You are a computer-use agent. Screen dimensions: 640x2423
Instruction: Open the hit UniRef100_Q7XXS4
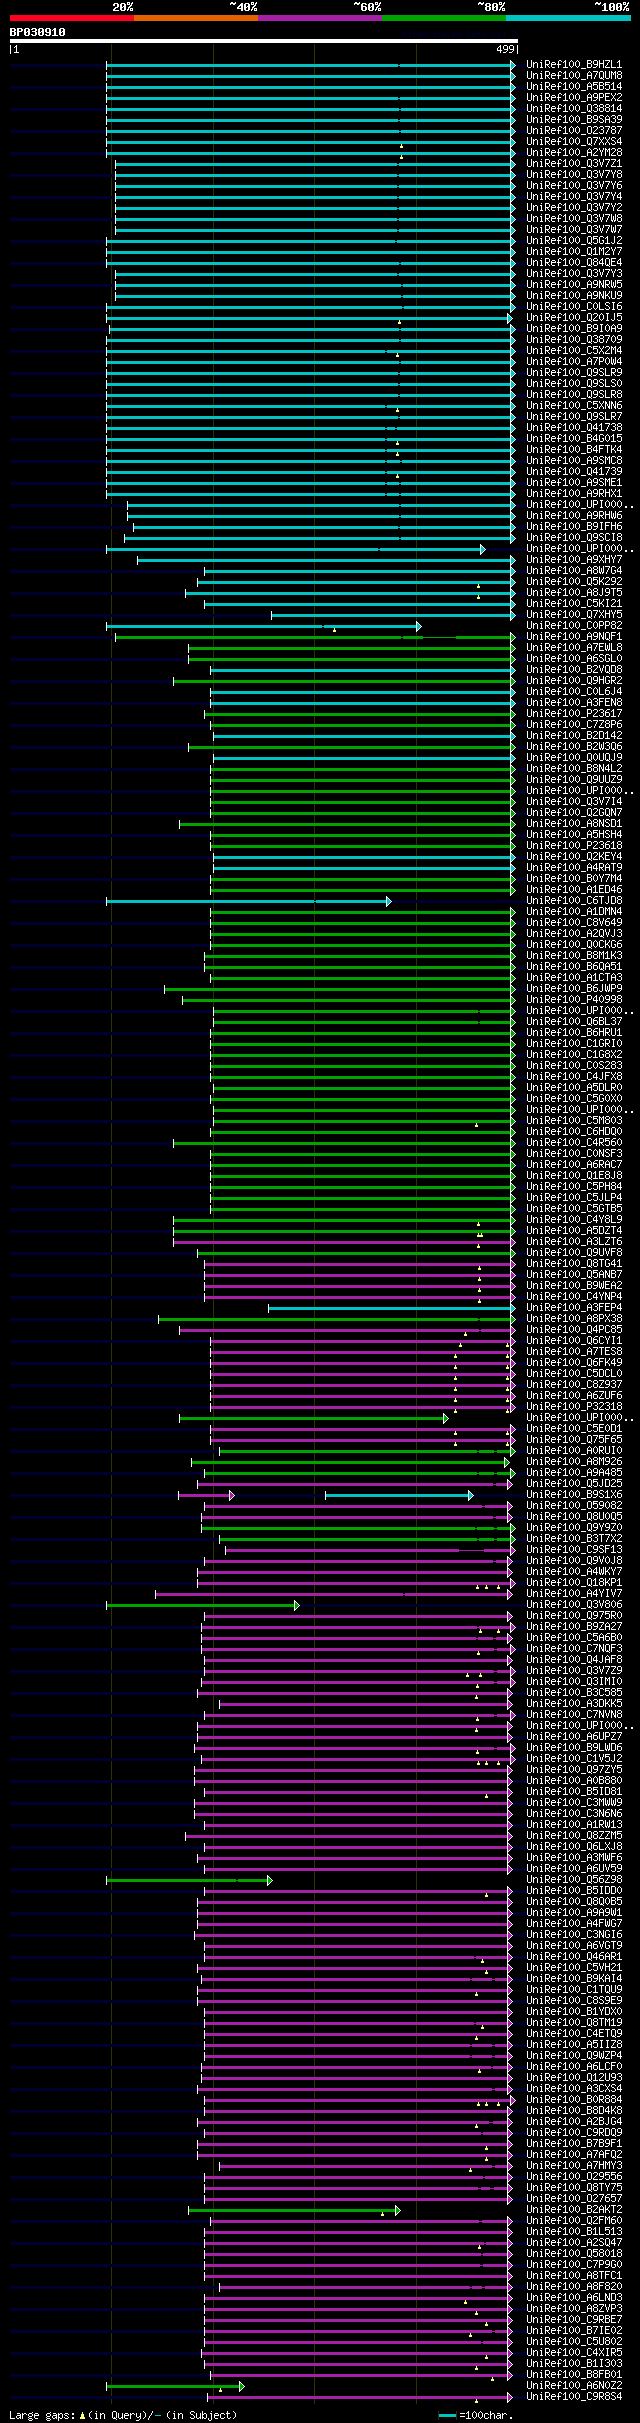574,142
